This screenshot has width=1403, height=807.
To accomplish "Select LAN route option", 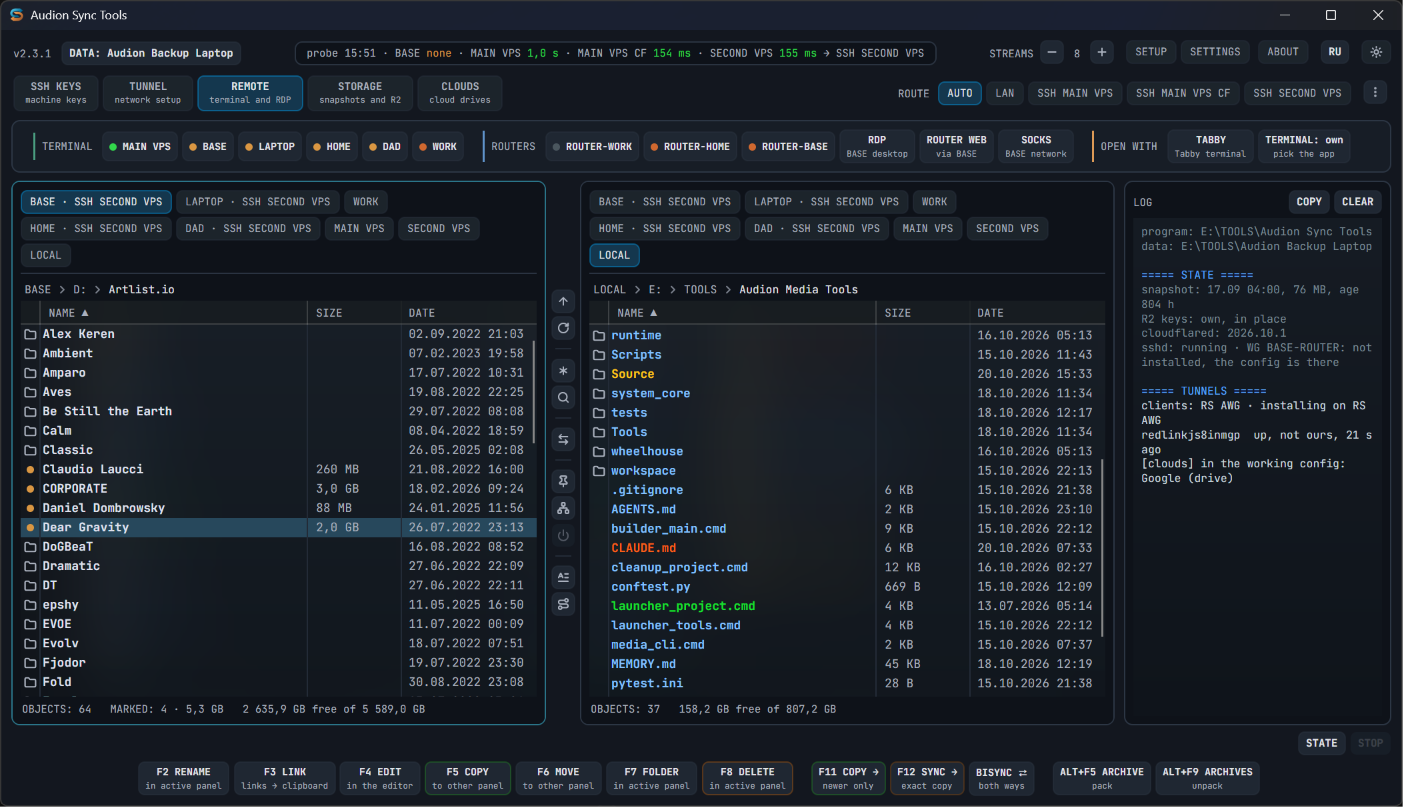I will [1005, 93].
